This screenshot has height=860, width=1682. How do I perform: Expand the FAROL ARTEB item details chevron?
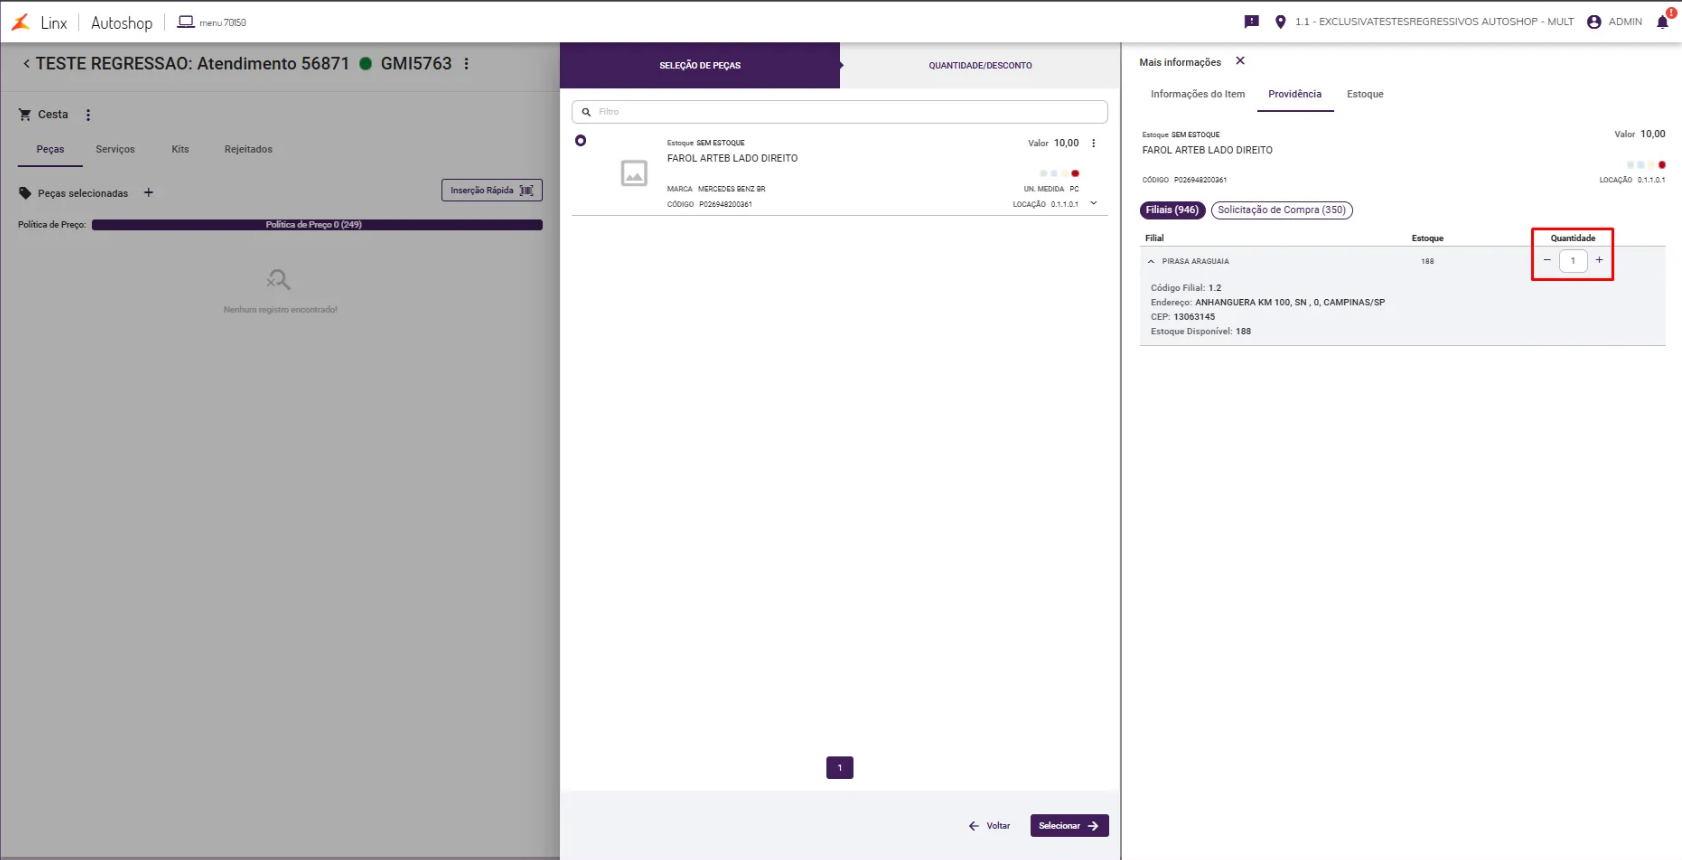click(x=1094, y=203)
